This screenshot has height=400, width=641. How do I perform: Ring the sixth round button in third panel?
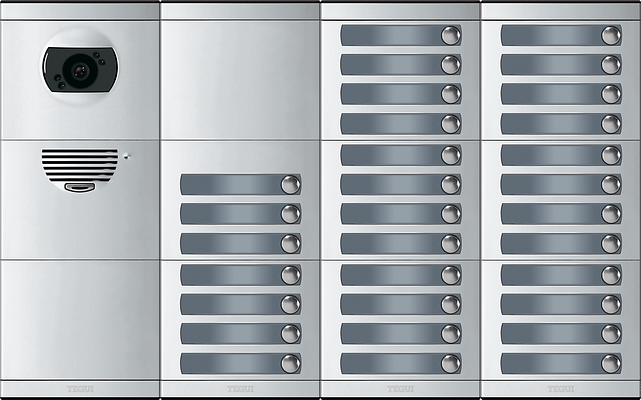(451, 184)
